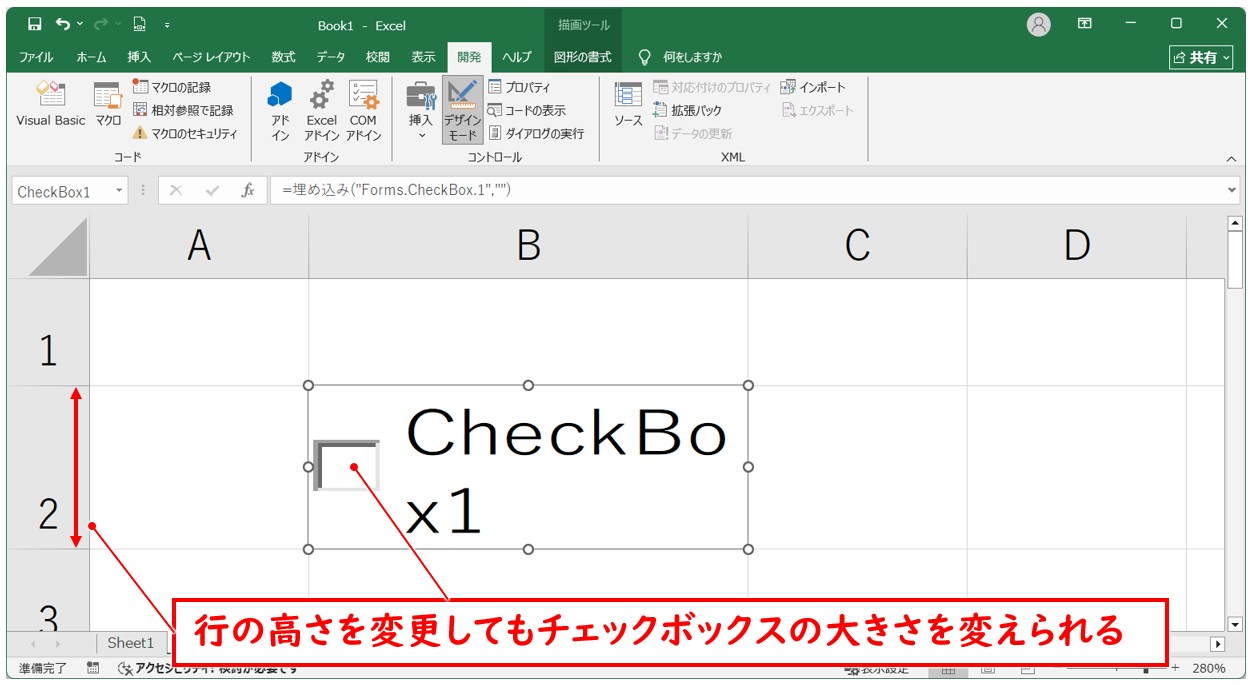Collapse the ribbon with the chevron
The width and height of the screenshot is (1253, 685).
pos(1231,158)
